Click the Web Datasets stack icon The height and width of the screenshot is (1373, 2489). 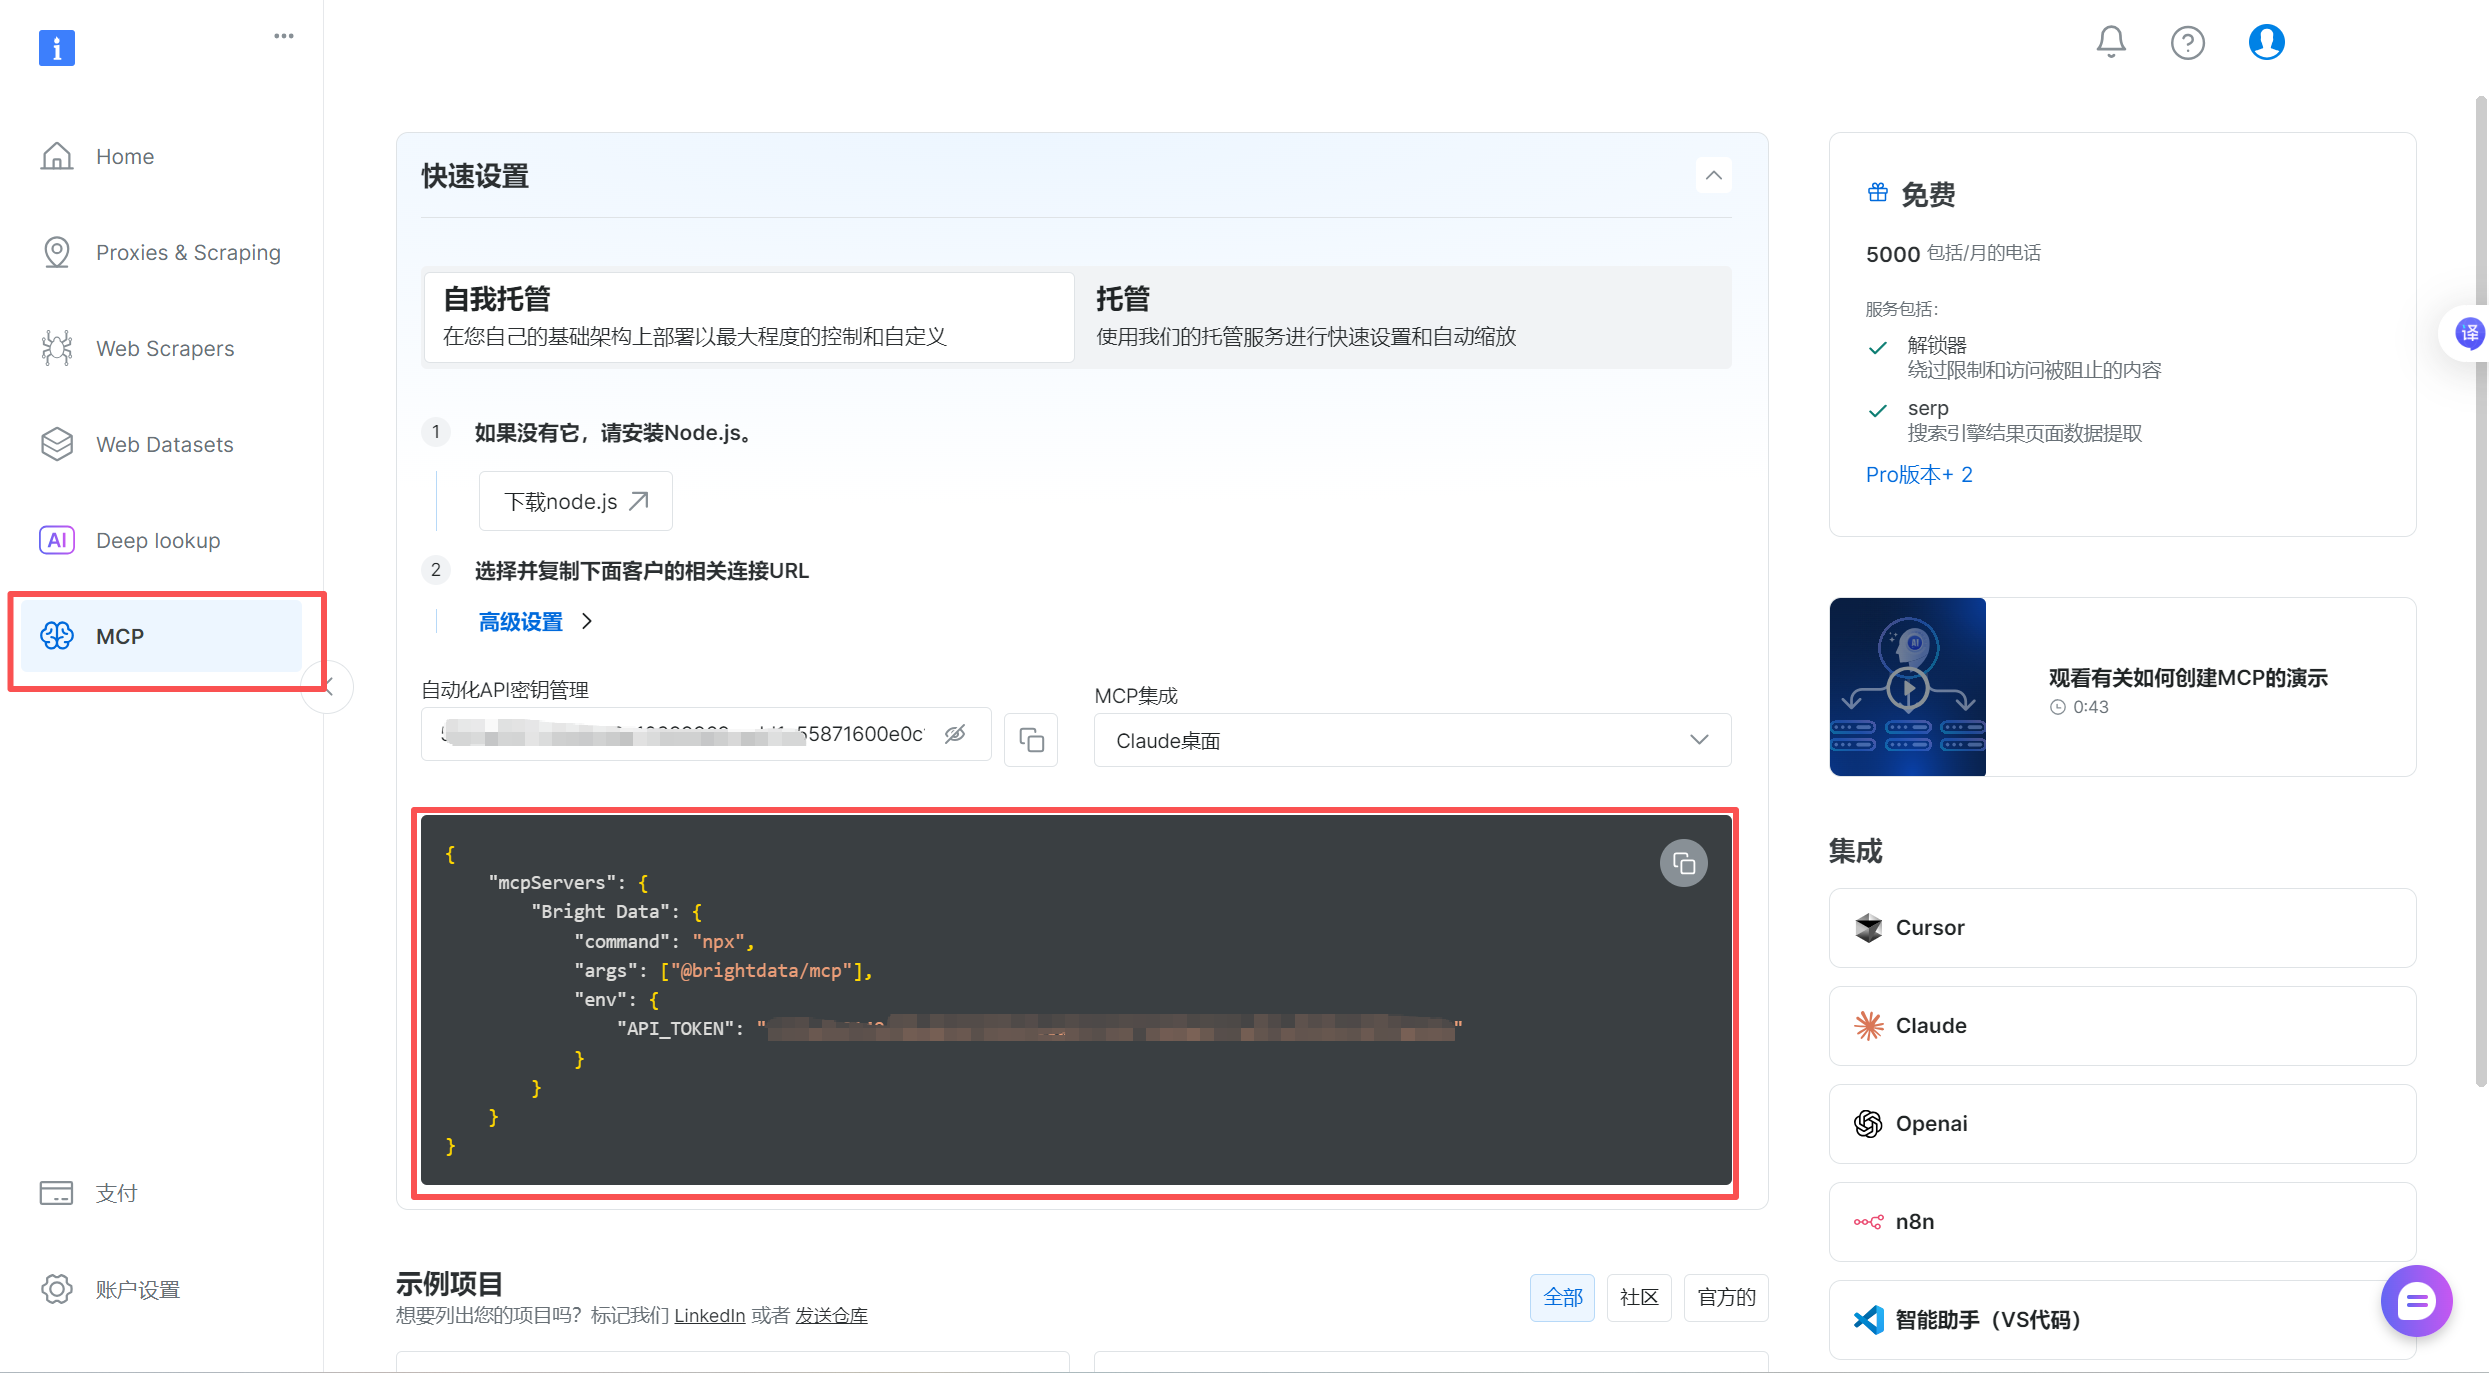pyautogui.click(x=57, y=444)
